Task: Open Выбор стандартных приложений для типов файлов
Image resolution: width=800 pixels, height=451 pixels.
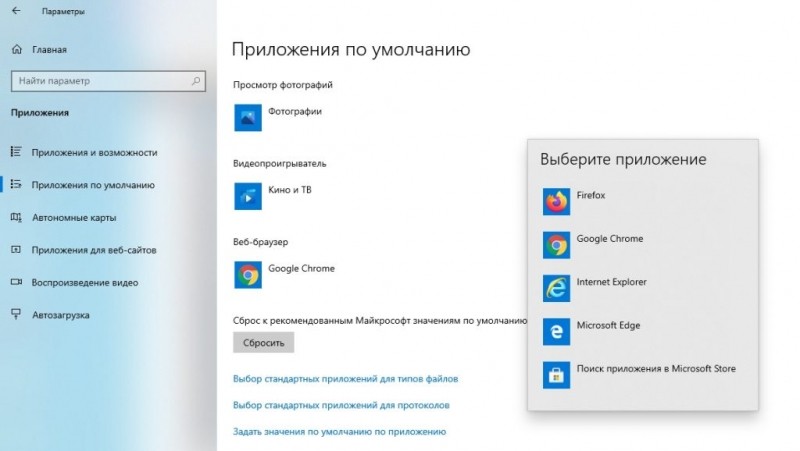Action: pos(345,379)
